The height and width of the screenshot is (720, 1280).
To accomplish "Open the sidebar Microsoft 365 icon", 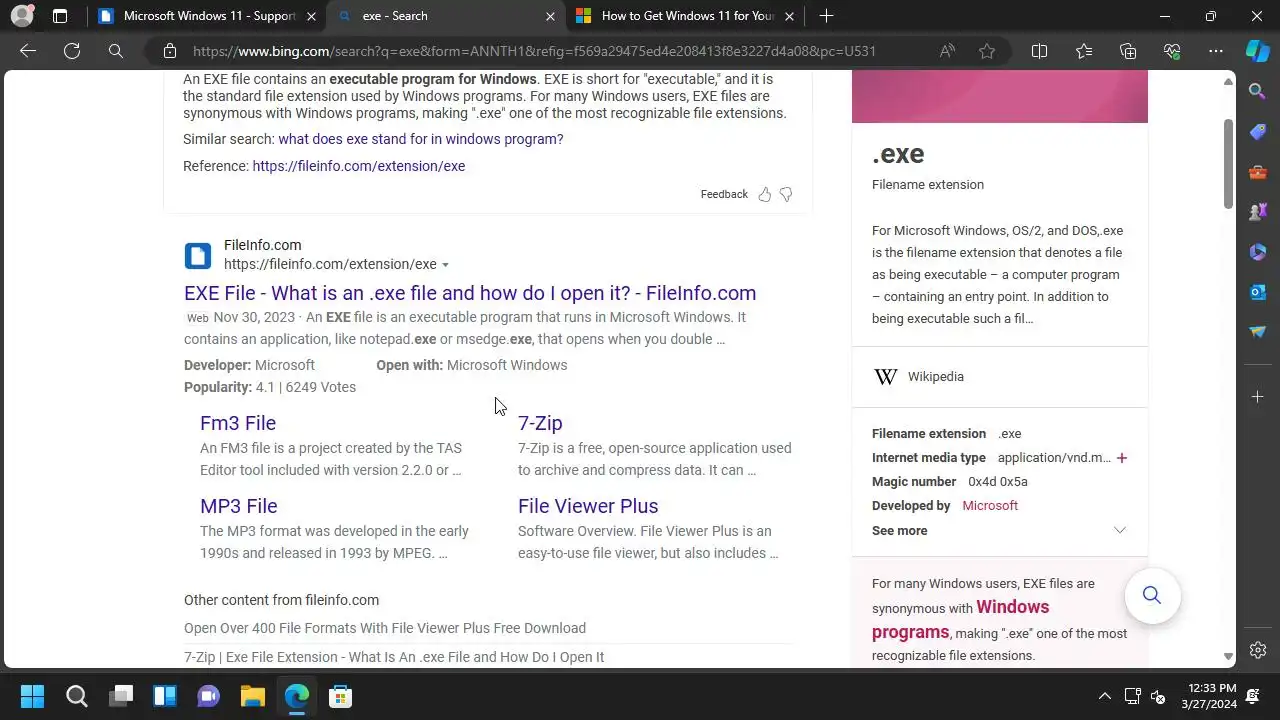I will tap(1258, 252).
